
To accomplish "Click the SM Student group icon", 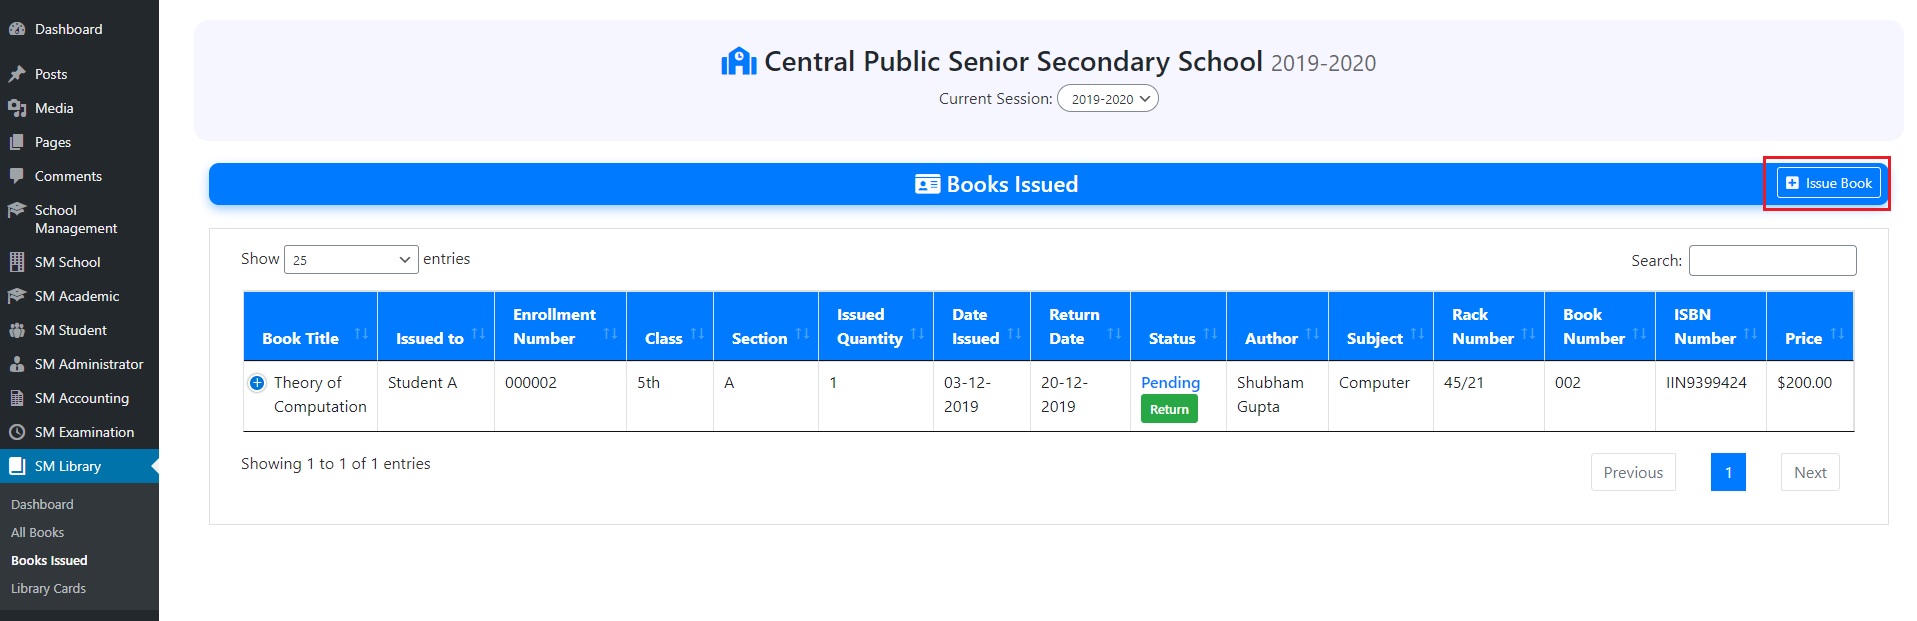I will coord(17,330).
